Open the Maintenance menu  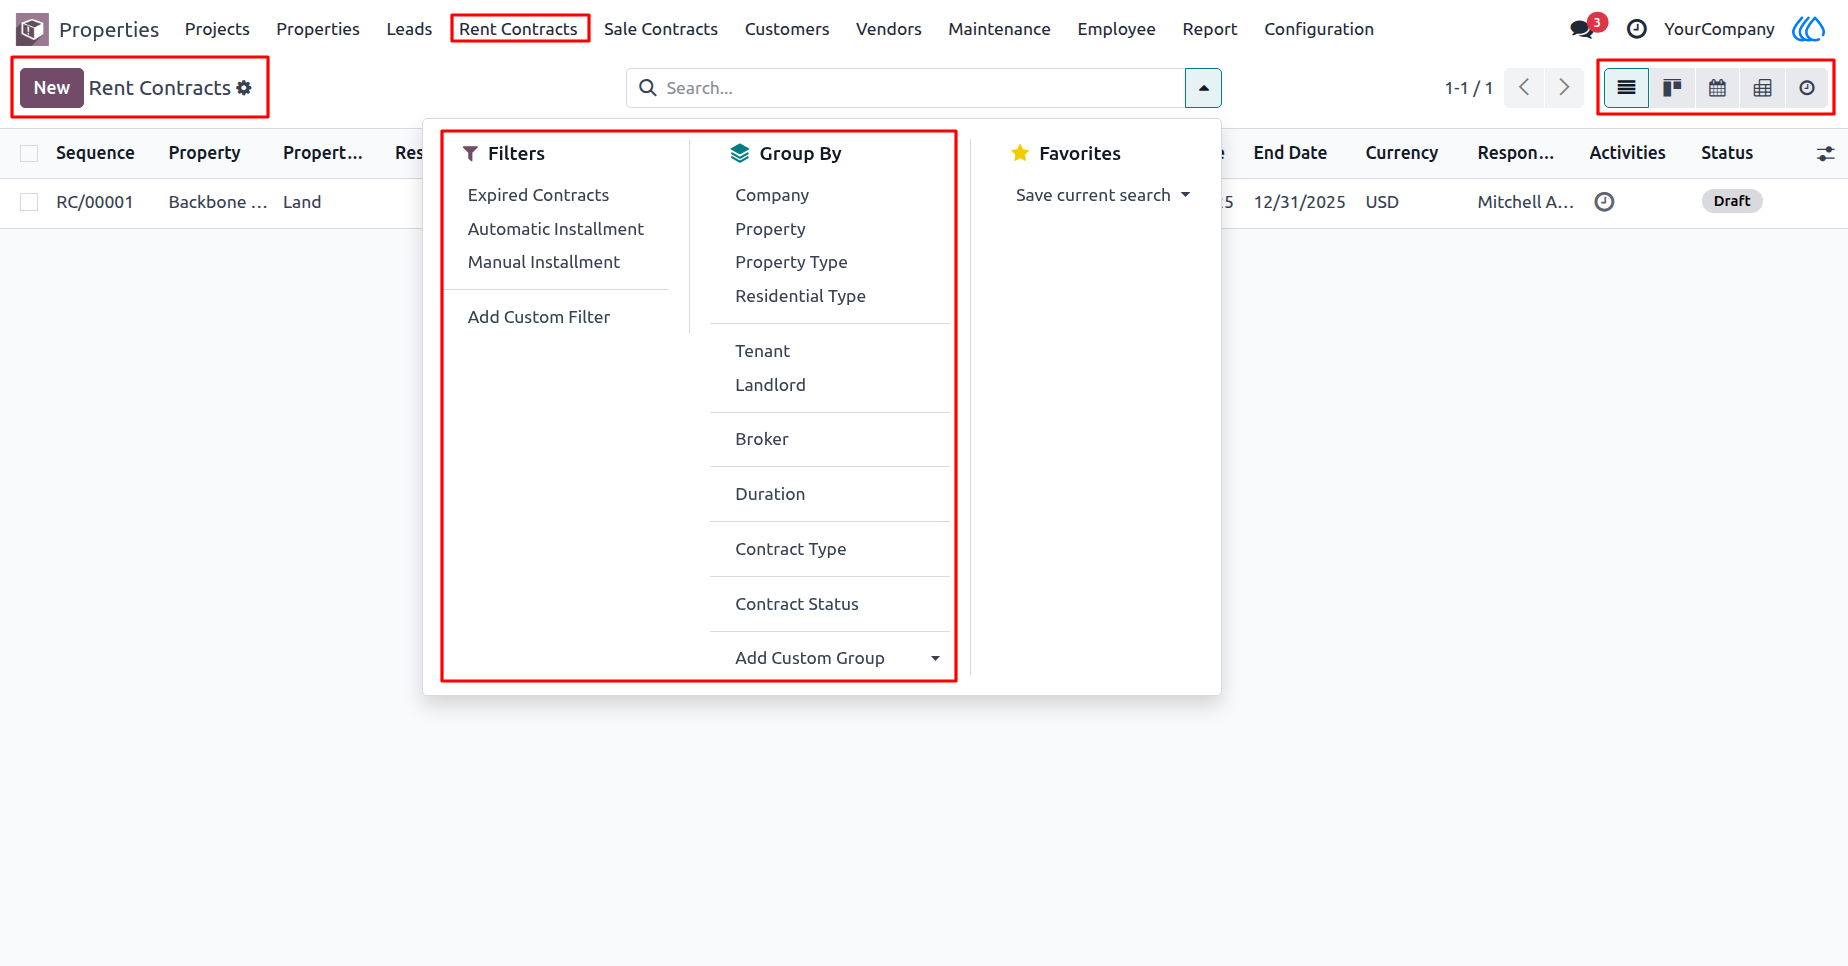(x=999, y=29)
